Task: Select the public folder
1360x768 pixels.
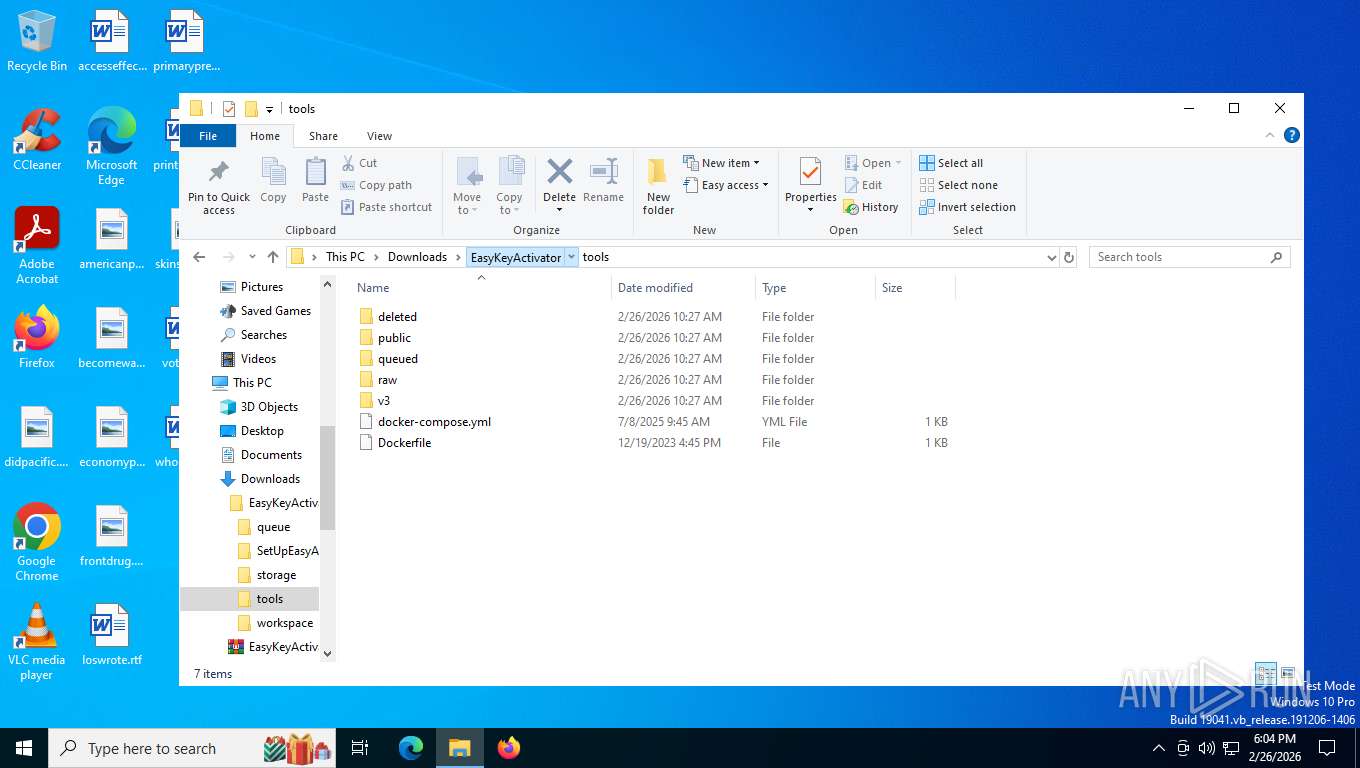Action: click(394, 338)
